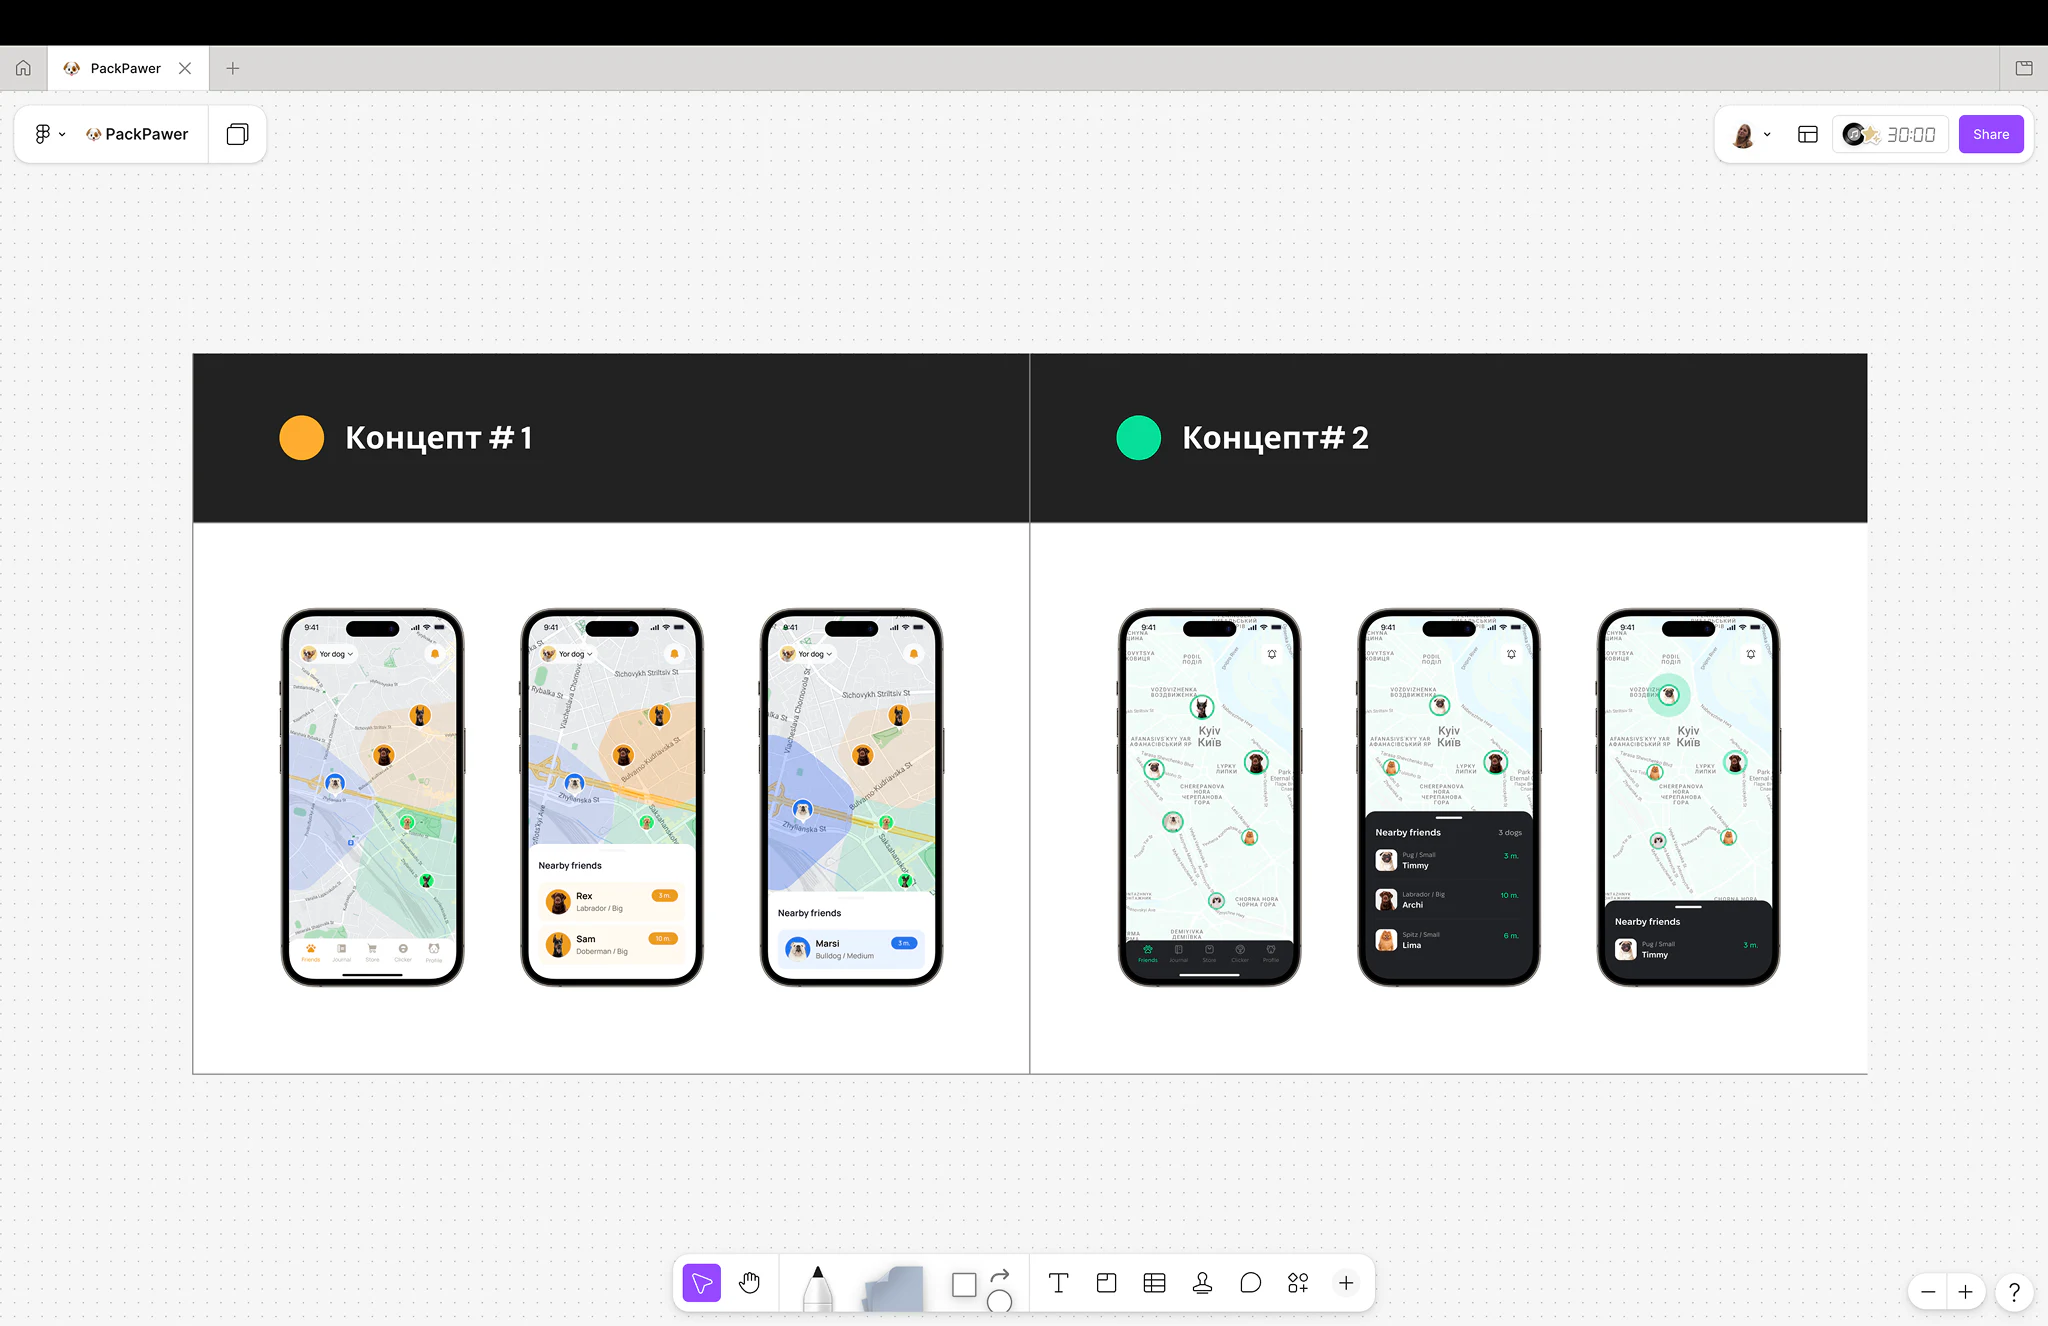2048x1326 pixels.
Task: Open widgets and plugins icon
Action: point(1298,1283)
